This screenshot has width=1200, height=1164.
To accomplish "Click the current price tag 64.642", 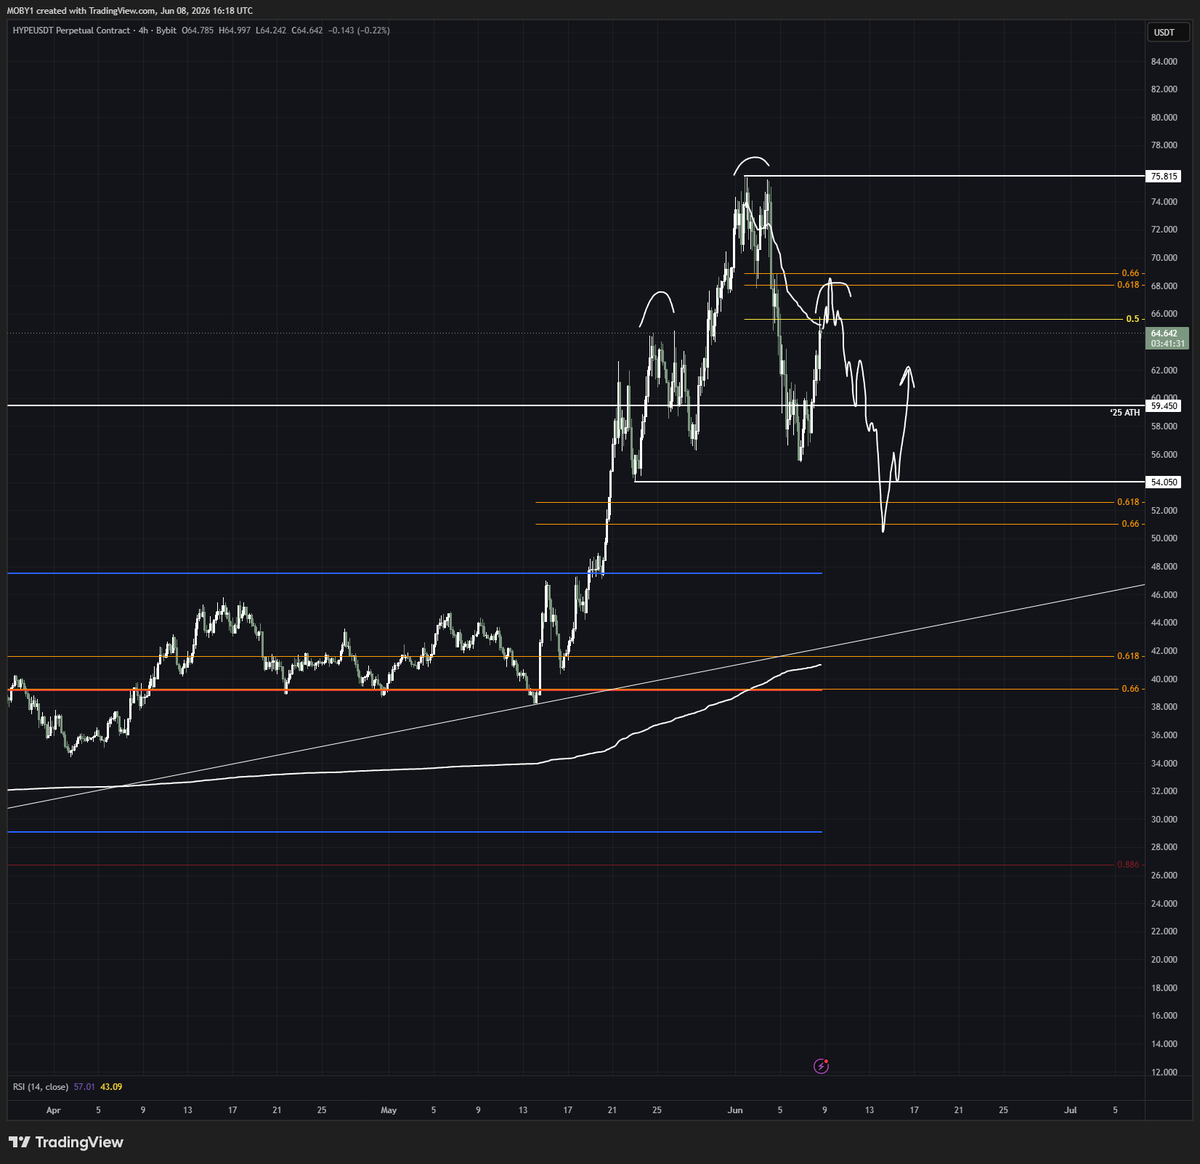I will (1164, 333).
